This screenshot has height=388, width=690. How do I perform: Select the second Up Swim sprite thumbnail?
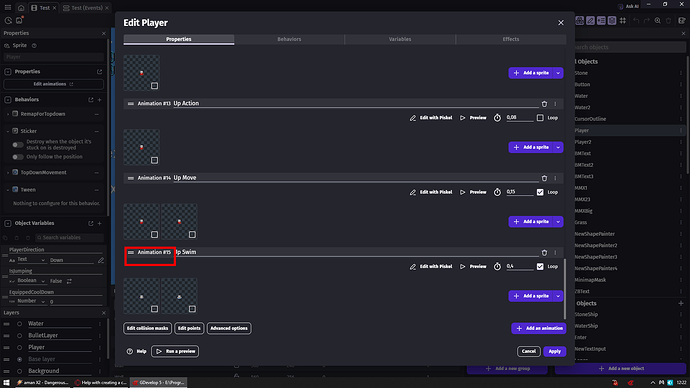tap(179, 296)
